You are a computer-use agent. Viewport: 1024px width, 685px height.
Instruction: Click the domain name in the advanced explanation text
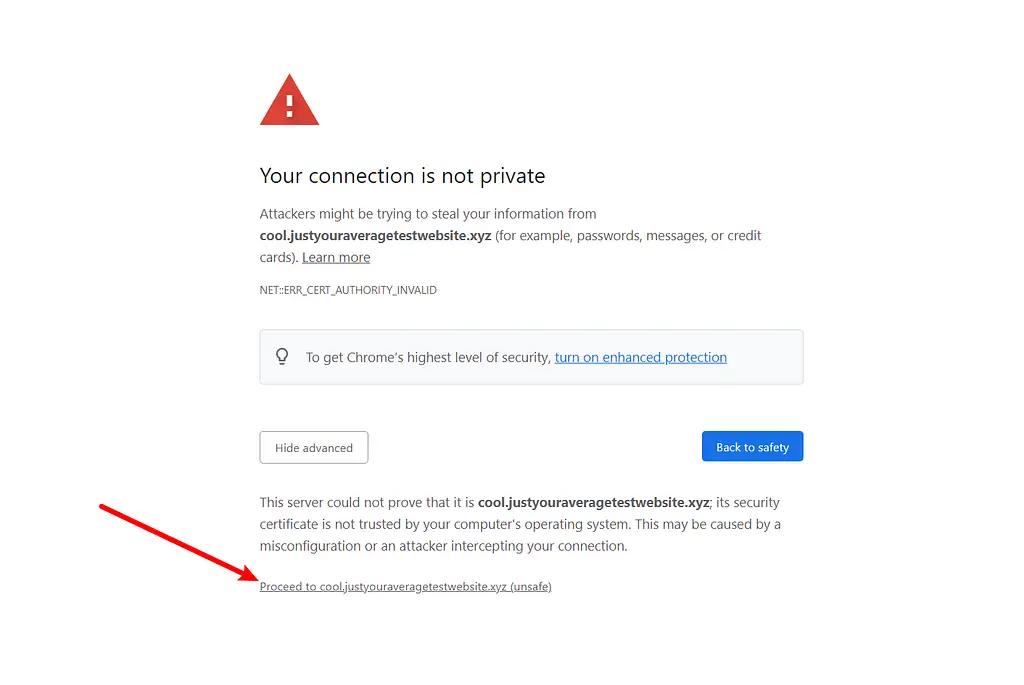pos(593,502)
